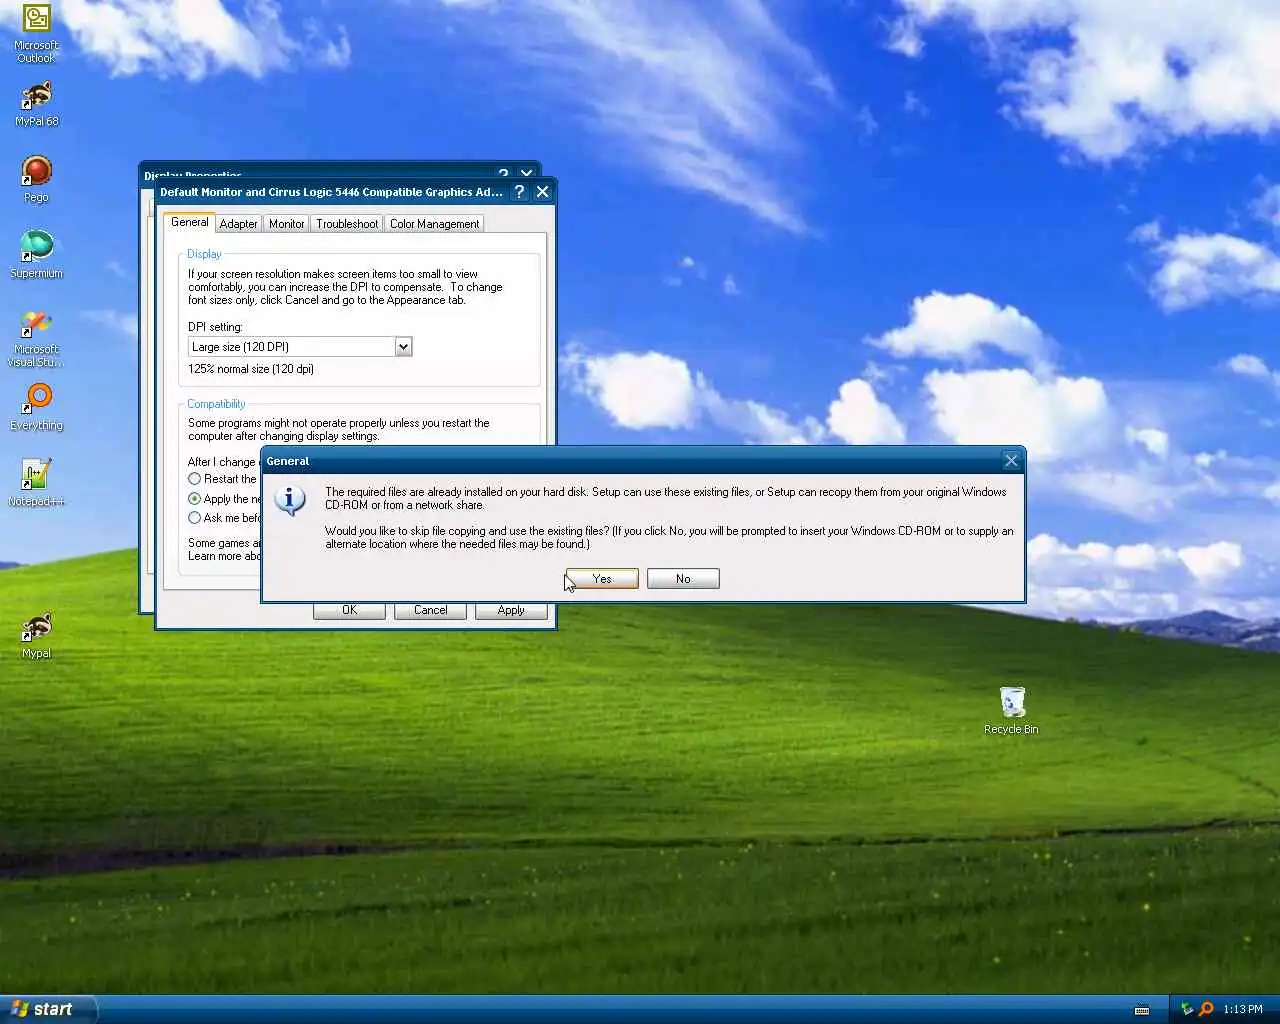Click the Everything search tray icon
1280x1024 pixels.
tap(1206, 1009)
